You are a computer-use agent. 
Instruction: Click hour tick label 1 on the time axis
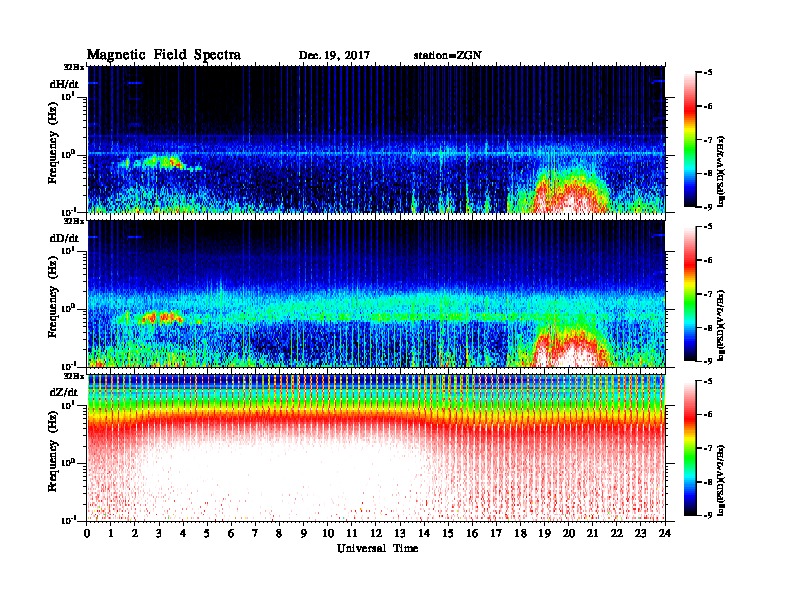(x=111, y=534)
